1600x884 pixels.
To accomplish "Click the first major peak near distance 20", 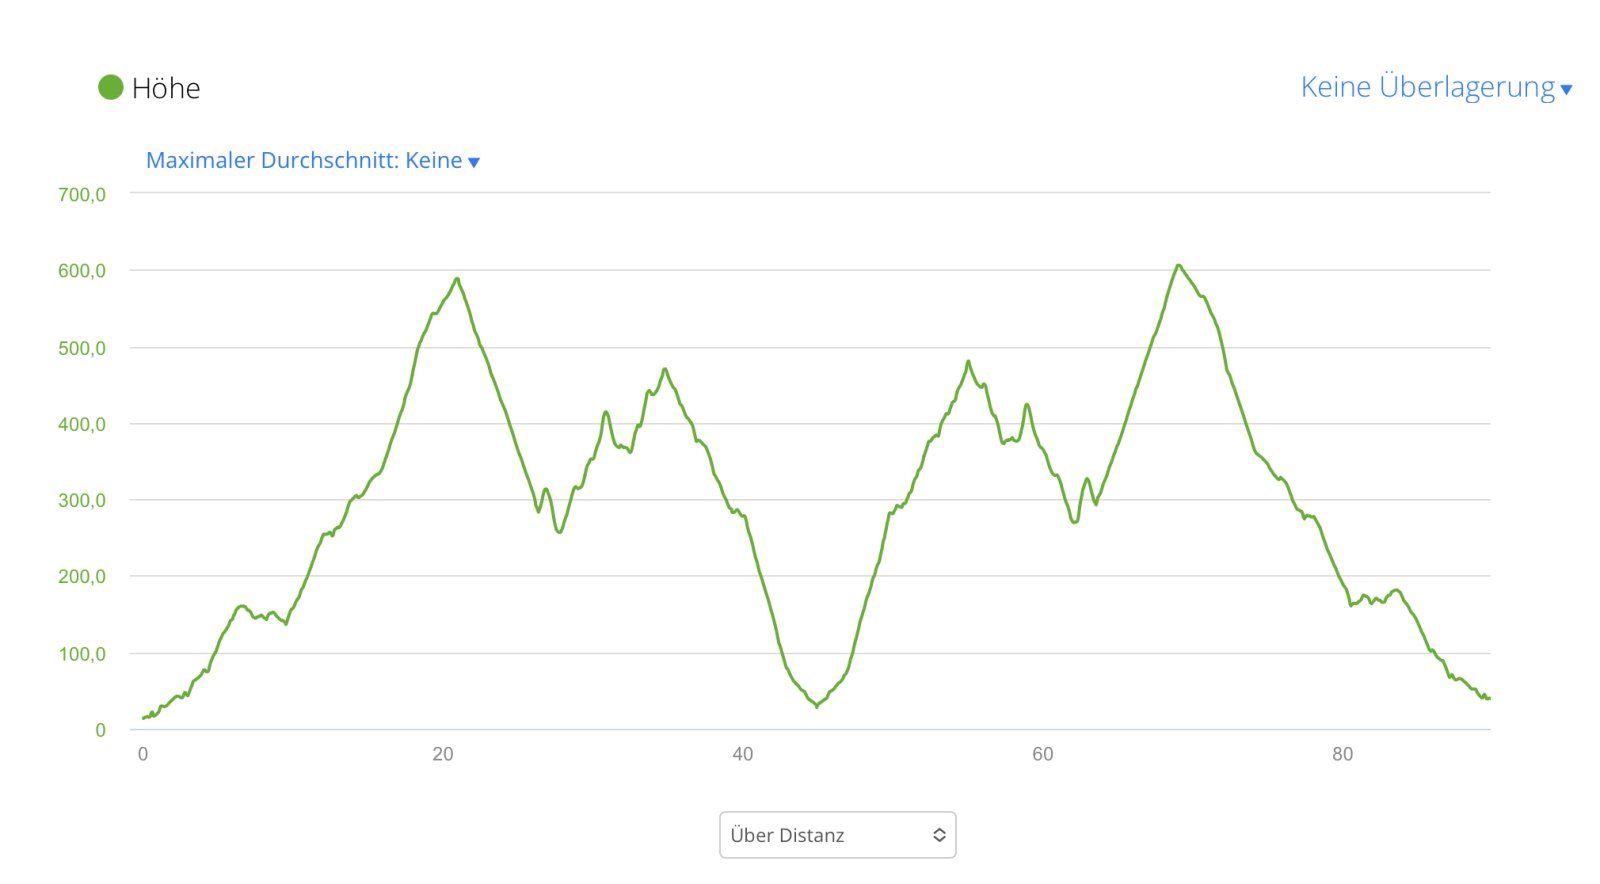I will tap(457, 279).
